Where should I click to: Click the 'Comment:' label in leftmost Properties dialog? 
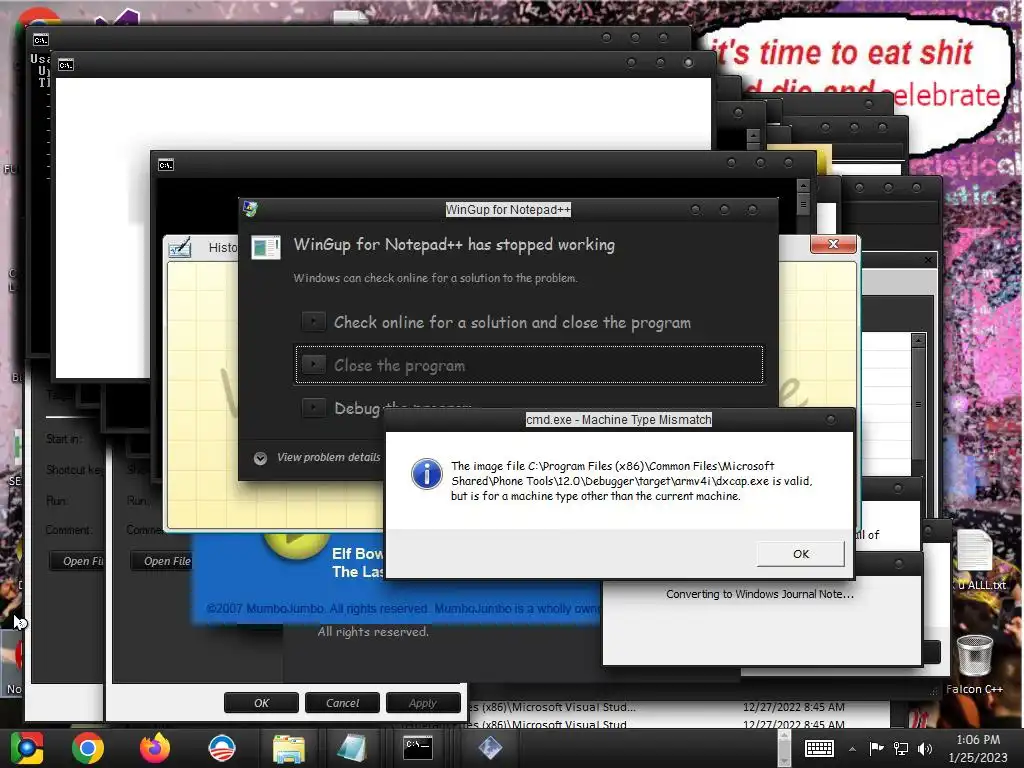click(69, 530)
